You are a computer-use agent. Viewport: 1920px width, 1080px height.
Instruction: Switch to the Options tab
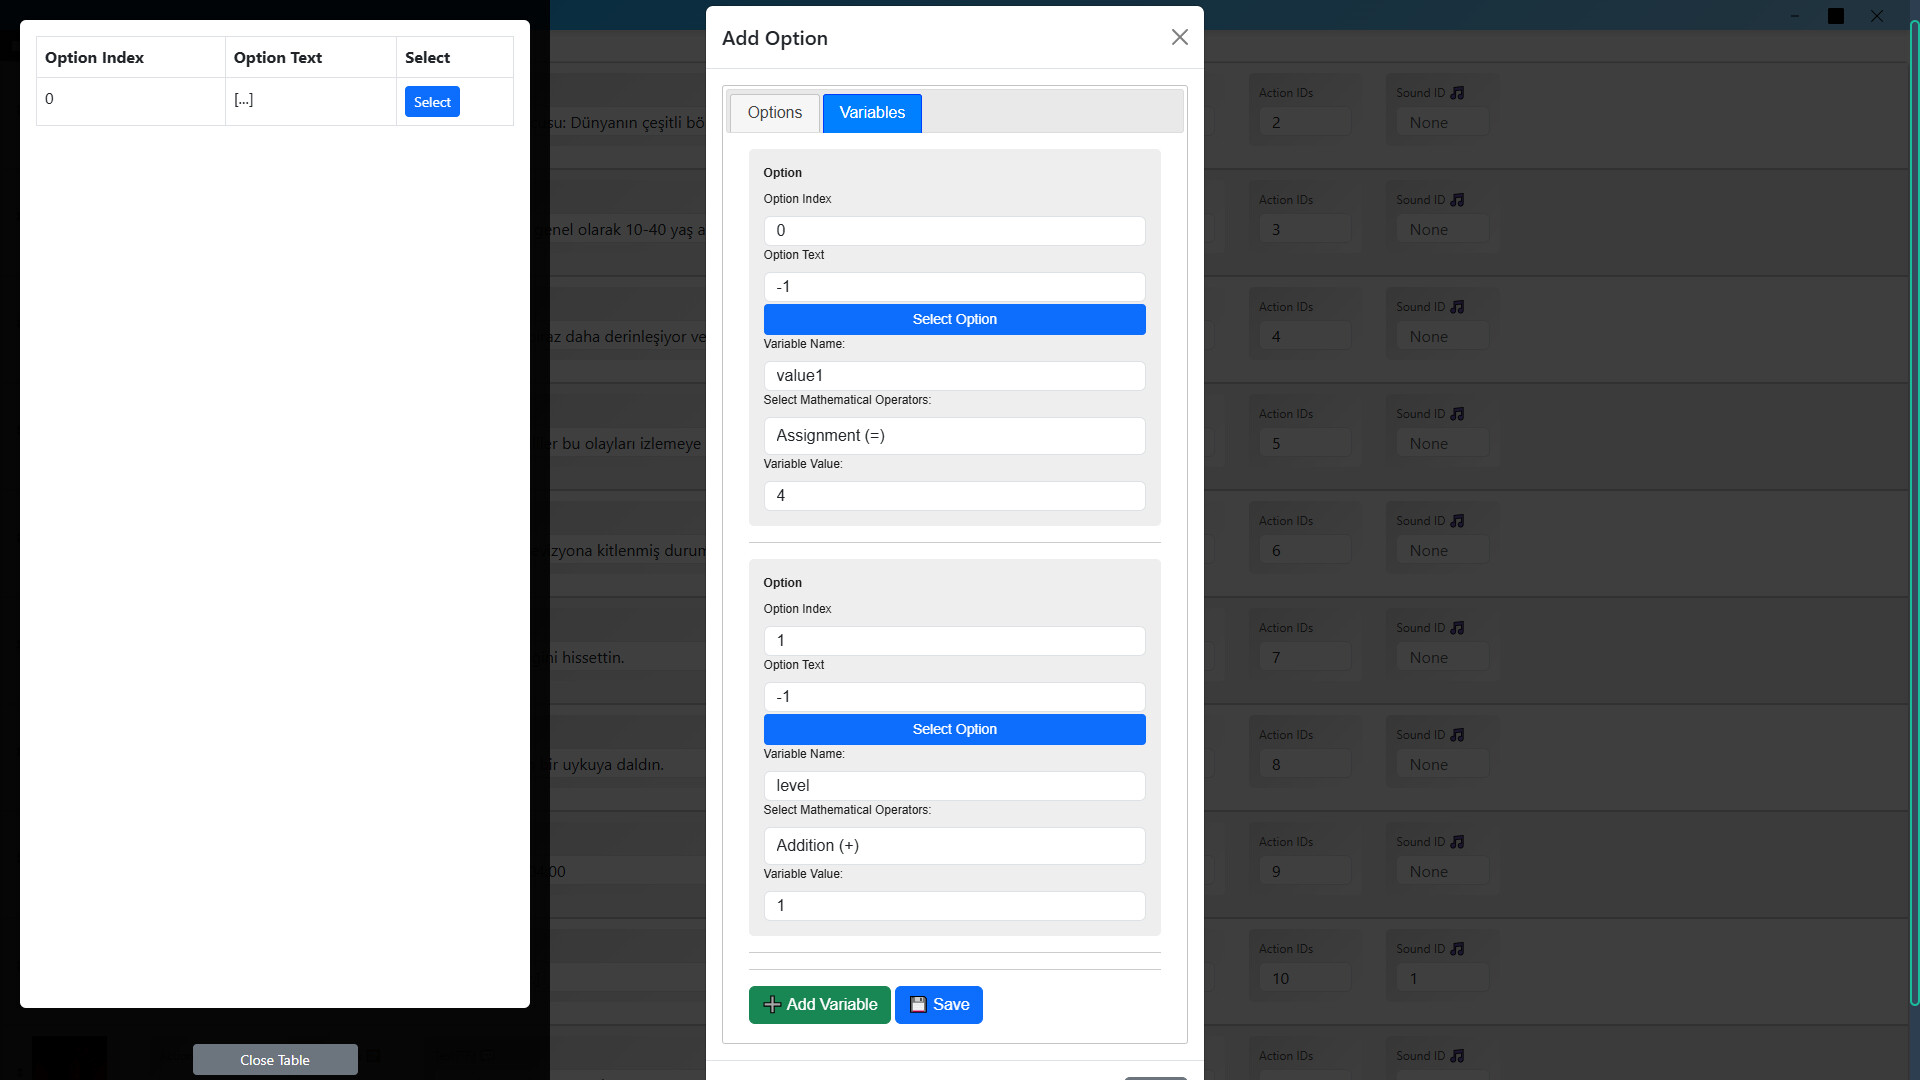point(774,112)
